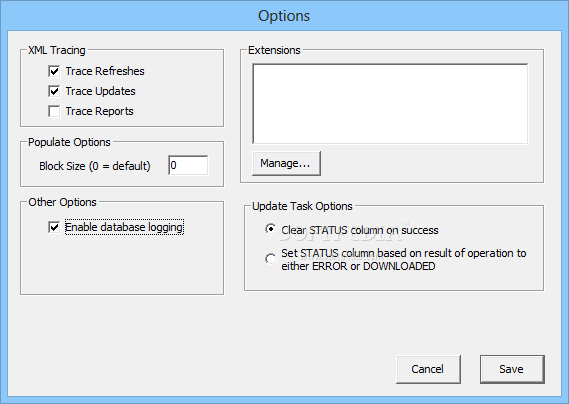Image resolution: width=569 pixels, height=404 pixels.
Task: Select Clear STATUS column on success
Action: [270, 229]
